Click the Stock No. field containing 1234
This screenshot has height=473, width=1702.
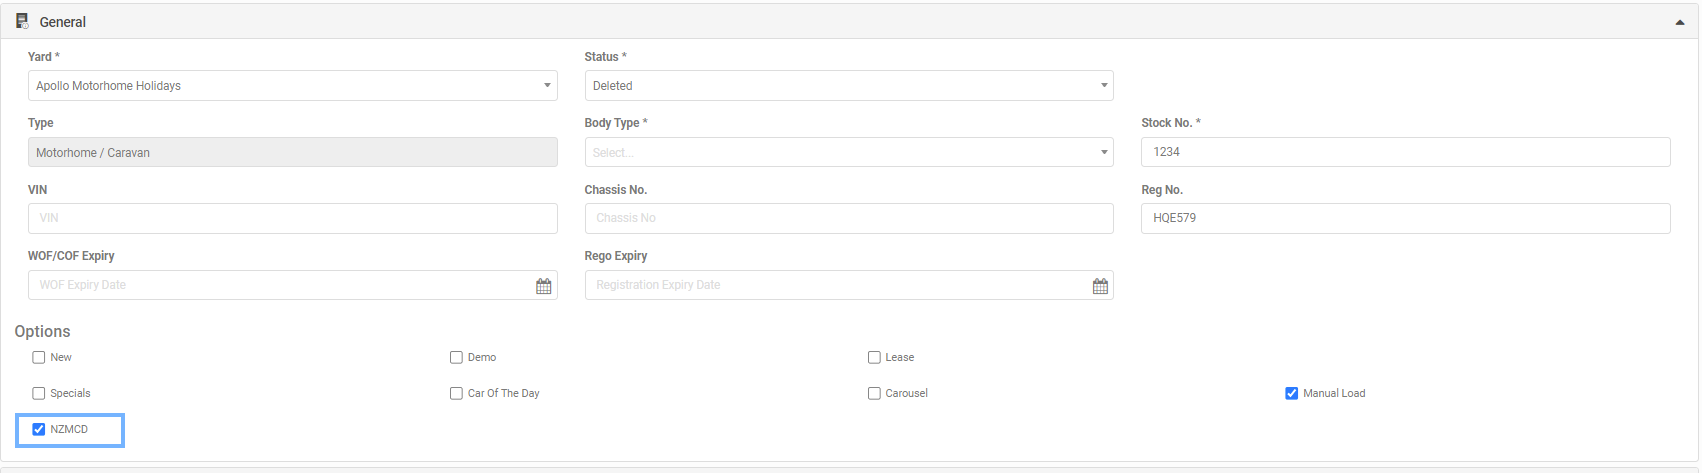[1406, 152]
